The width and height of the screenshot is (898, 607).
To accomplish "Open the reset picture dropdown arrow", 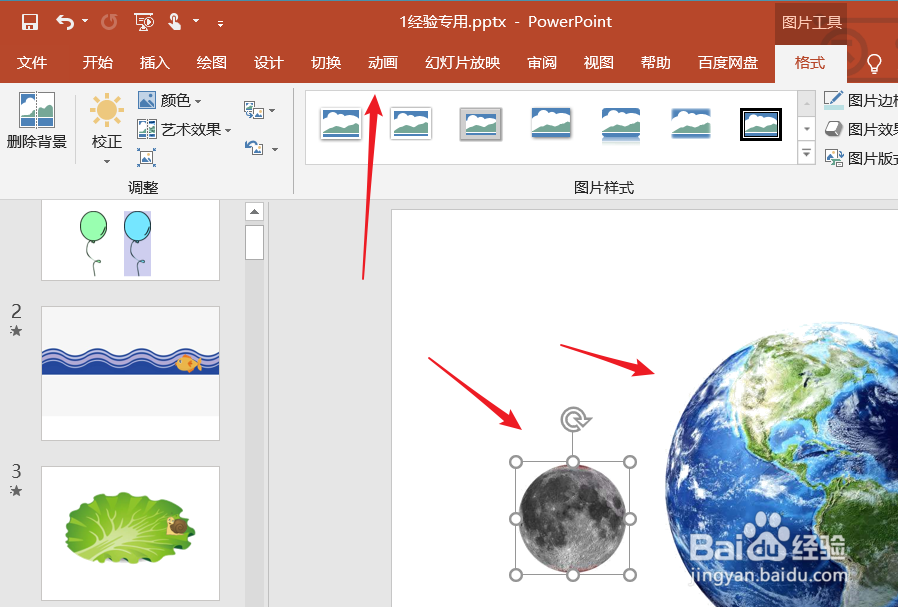I will (x=275, y=149).
